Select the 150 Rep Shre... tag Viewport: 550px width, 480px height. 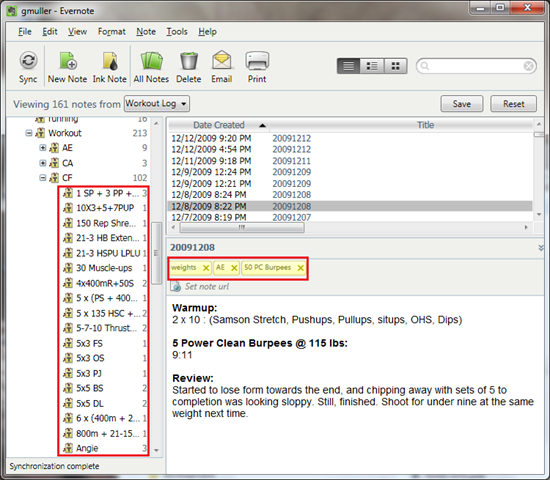point(106,223)
